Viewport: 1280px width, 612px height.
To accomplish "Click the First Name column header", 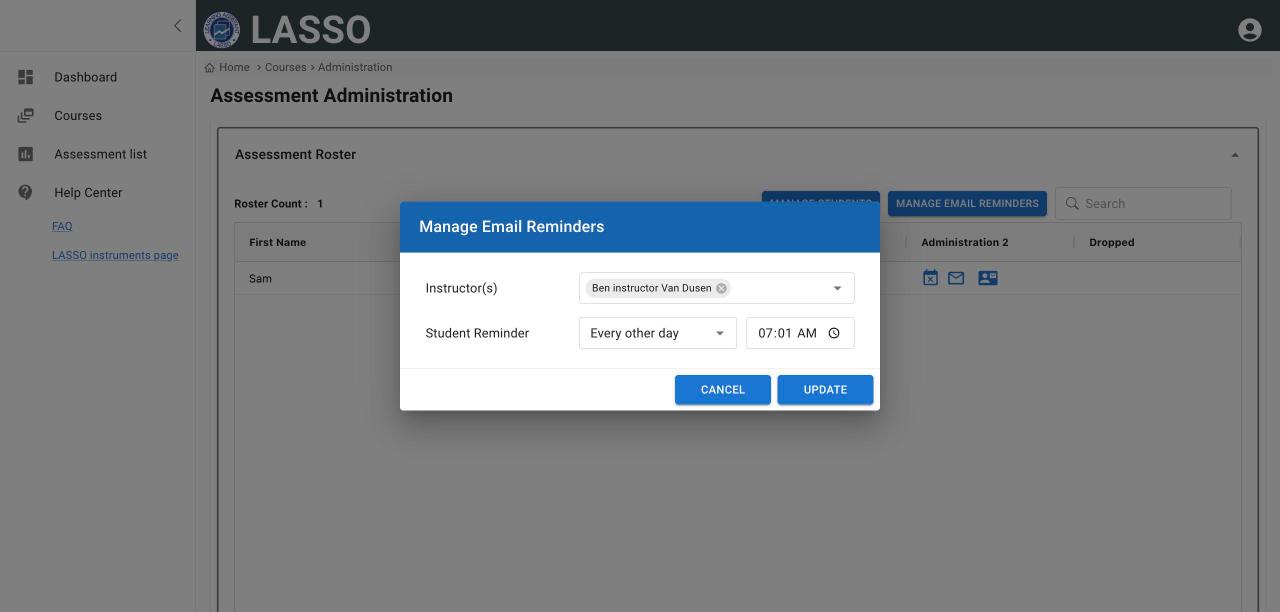I will tap(278, 242).
